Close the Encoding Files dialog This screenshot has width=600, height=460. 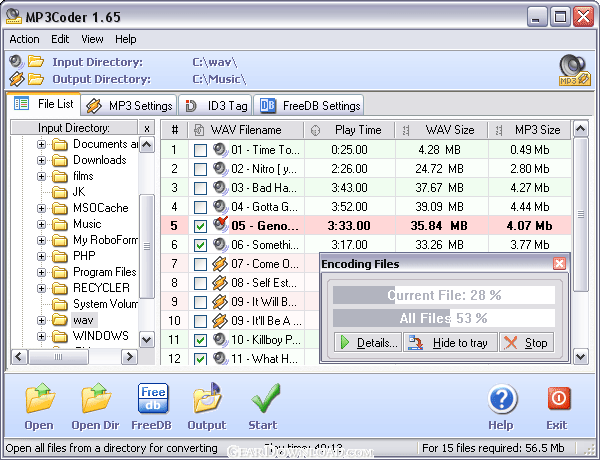[x=559, y=264]
